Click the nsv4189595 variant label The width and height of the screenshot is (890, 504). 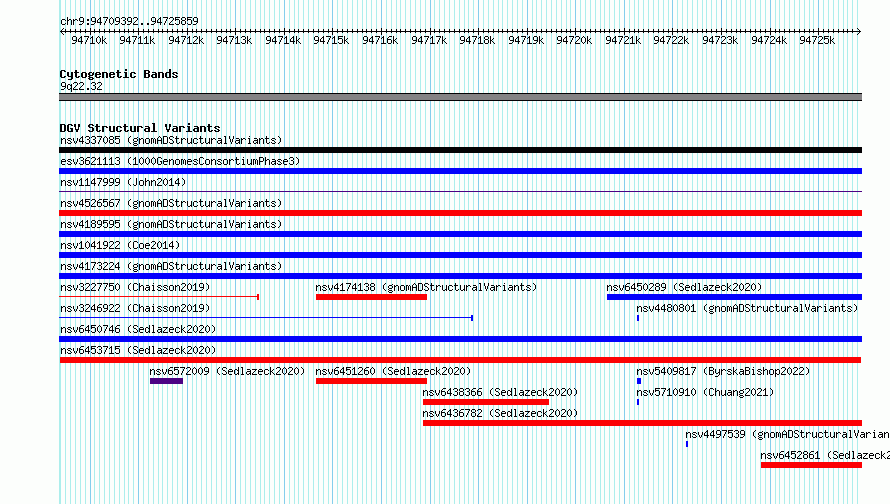pos(171,224)
